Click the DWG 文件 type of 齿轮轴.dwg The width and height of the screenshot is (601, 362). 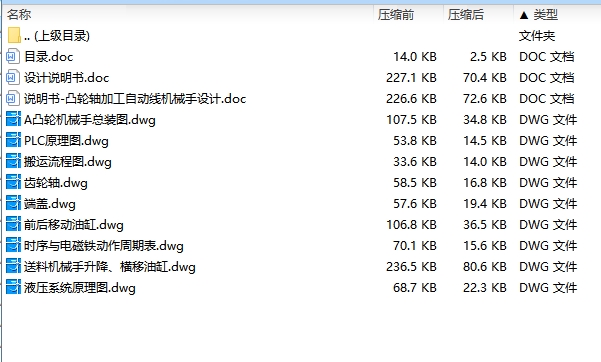(548, 183)
